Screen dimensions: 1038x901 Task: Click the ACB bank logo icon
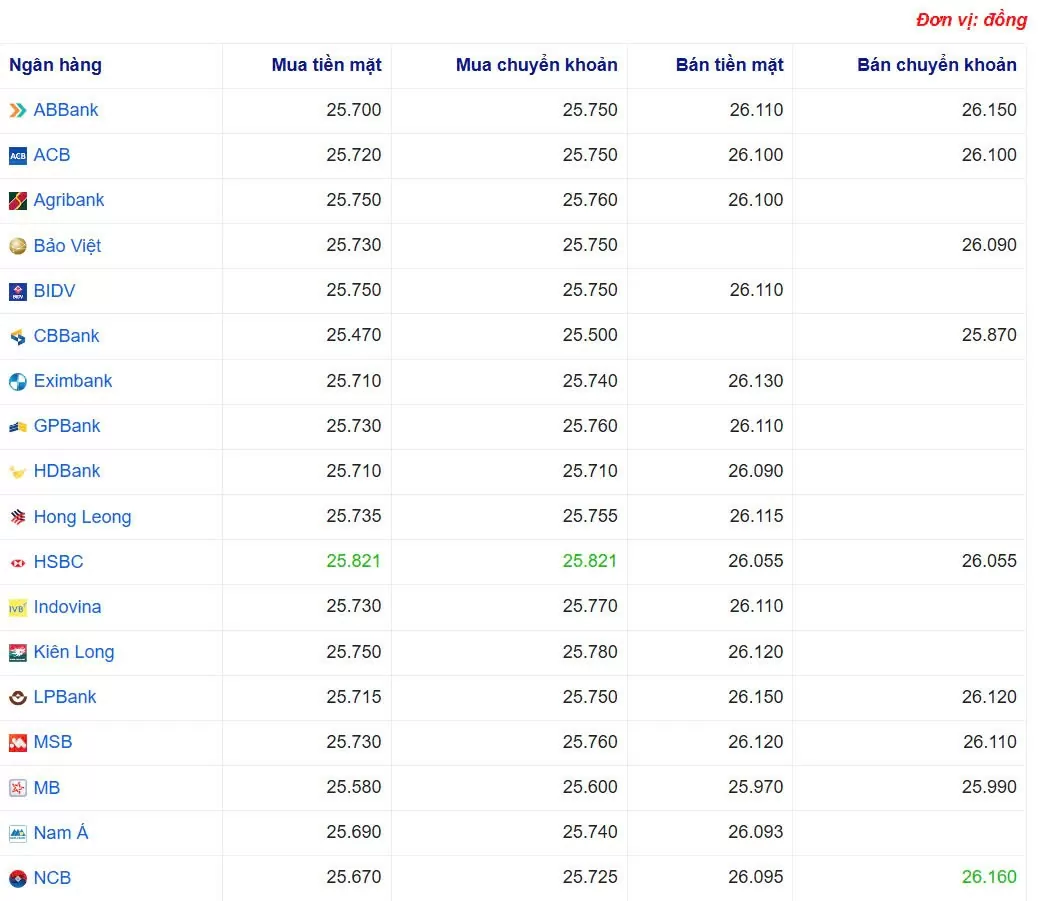[x=18, y=155]
